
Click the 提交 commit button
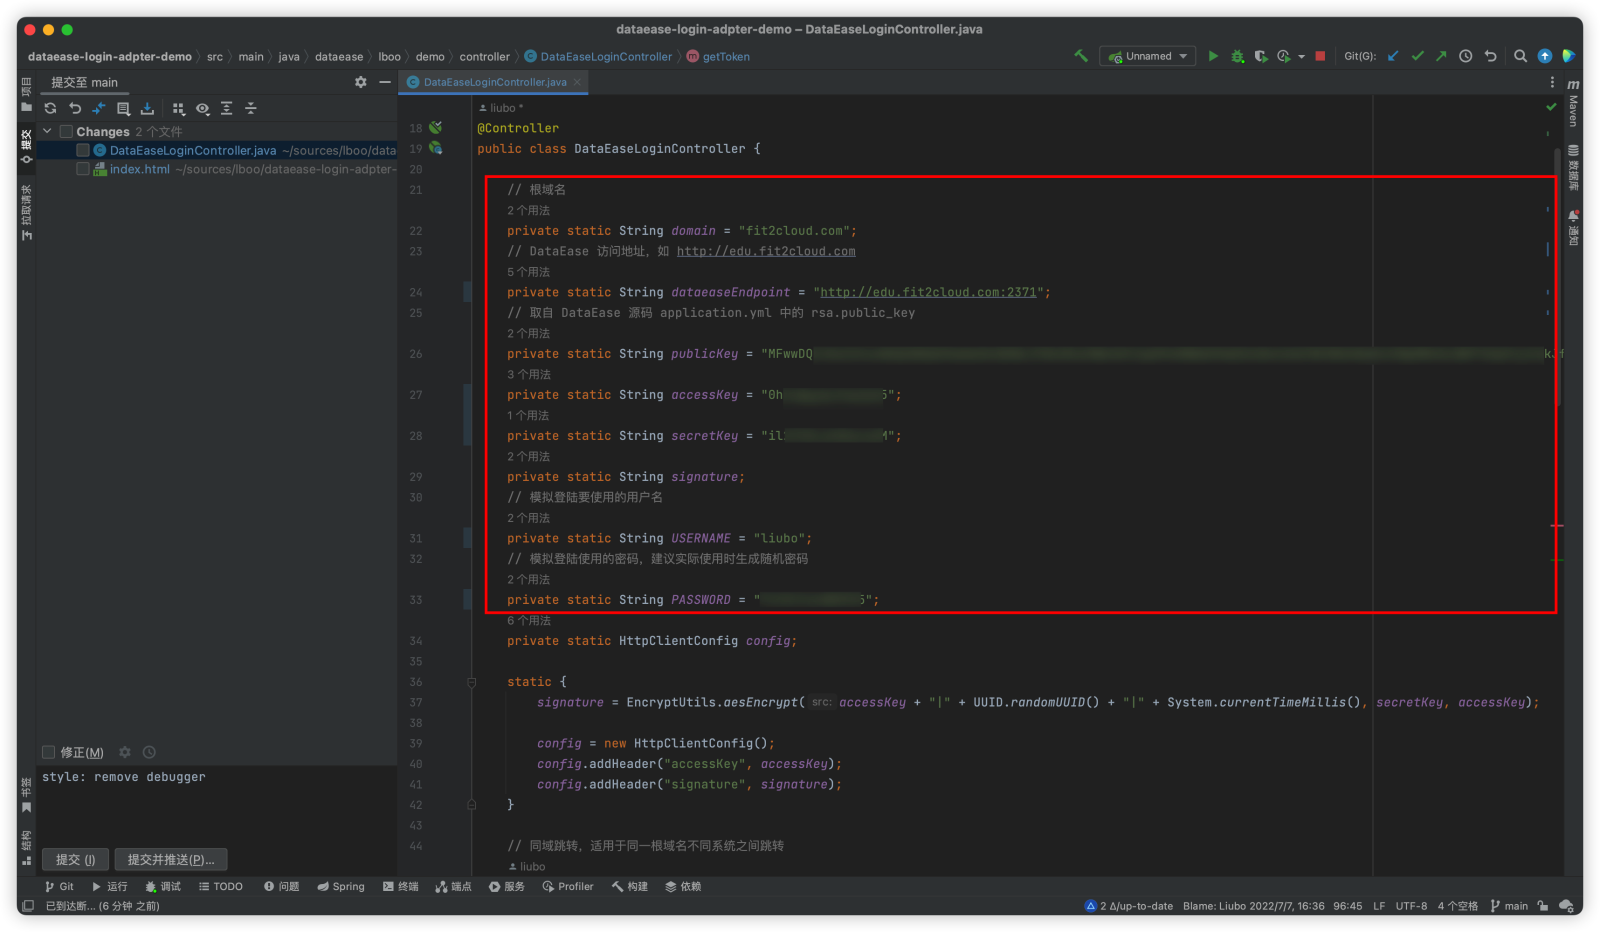click(75, 859)
